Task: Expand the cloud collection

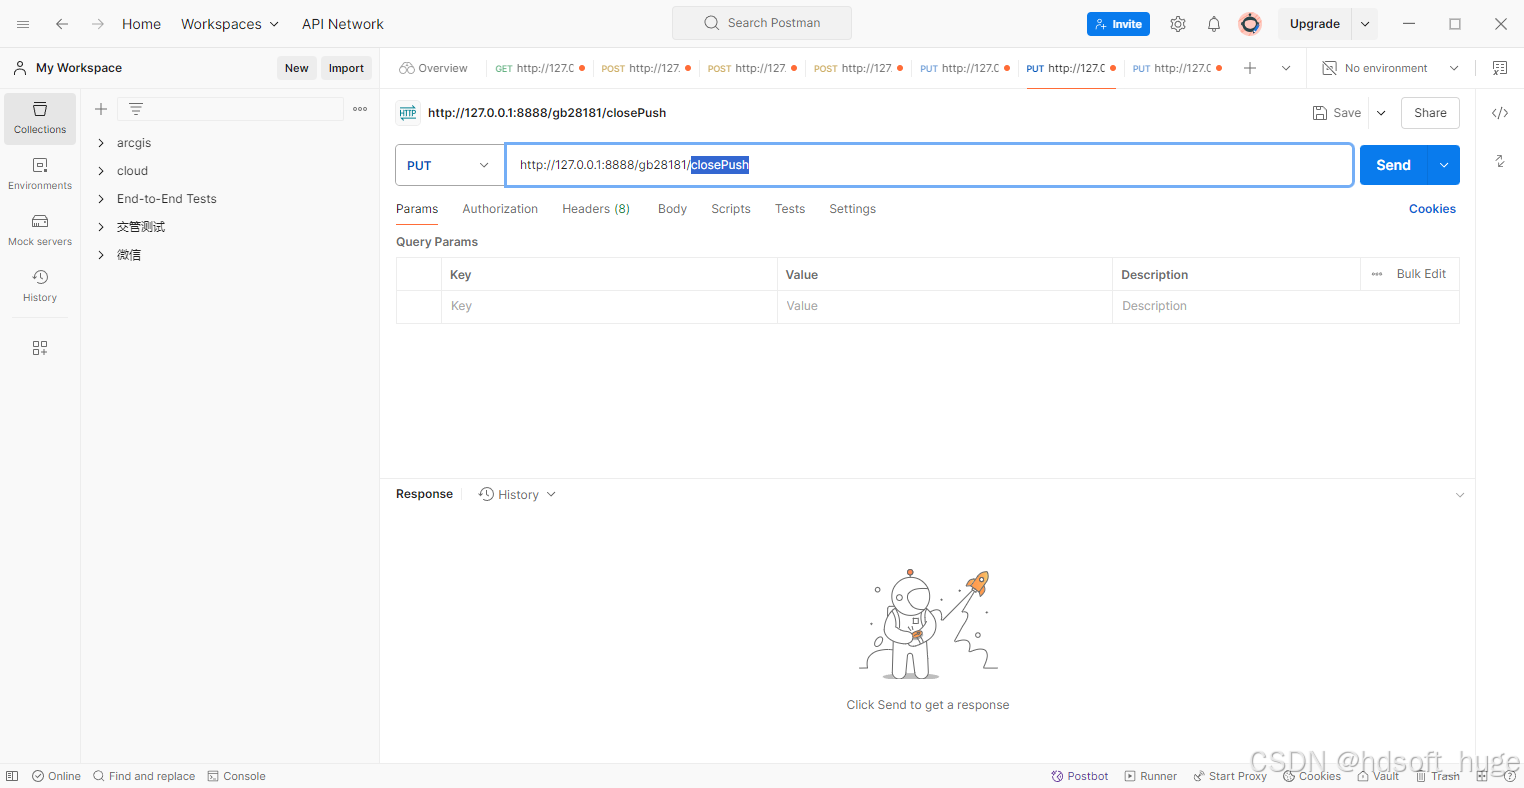Action: 101,171
